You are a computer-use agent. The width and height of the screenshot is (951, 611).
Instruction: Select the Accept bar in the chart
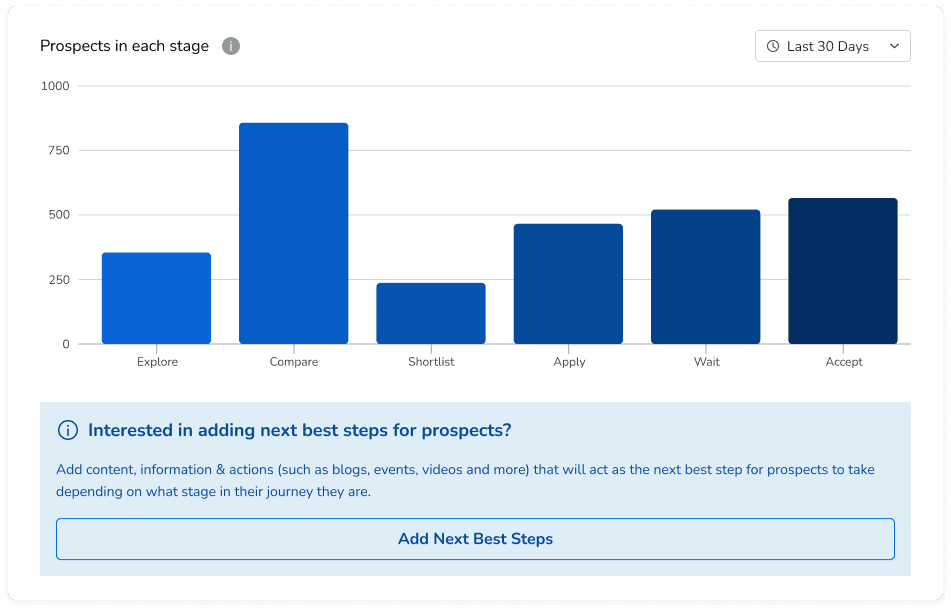[x=842, y=271]
